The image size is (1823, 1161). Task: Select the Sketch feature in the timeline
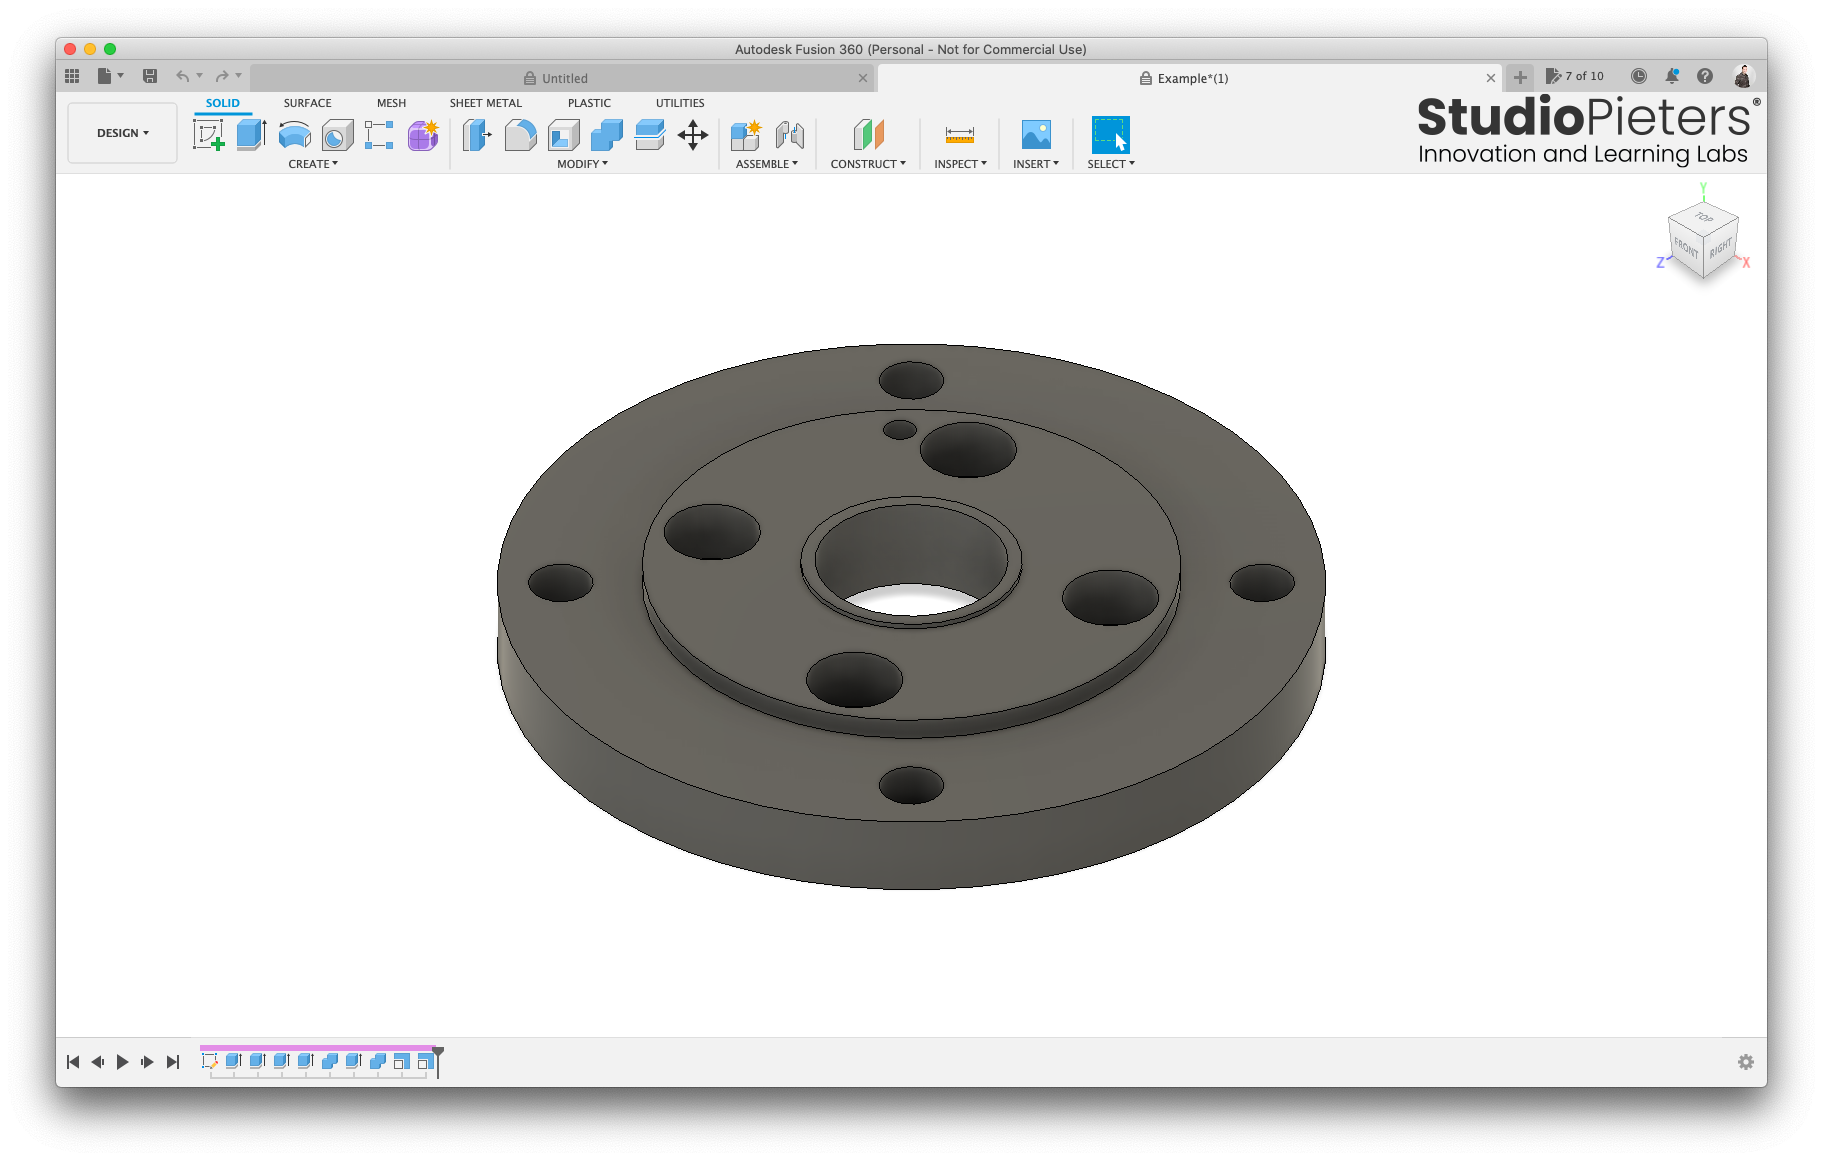tap(209, 1061)
